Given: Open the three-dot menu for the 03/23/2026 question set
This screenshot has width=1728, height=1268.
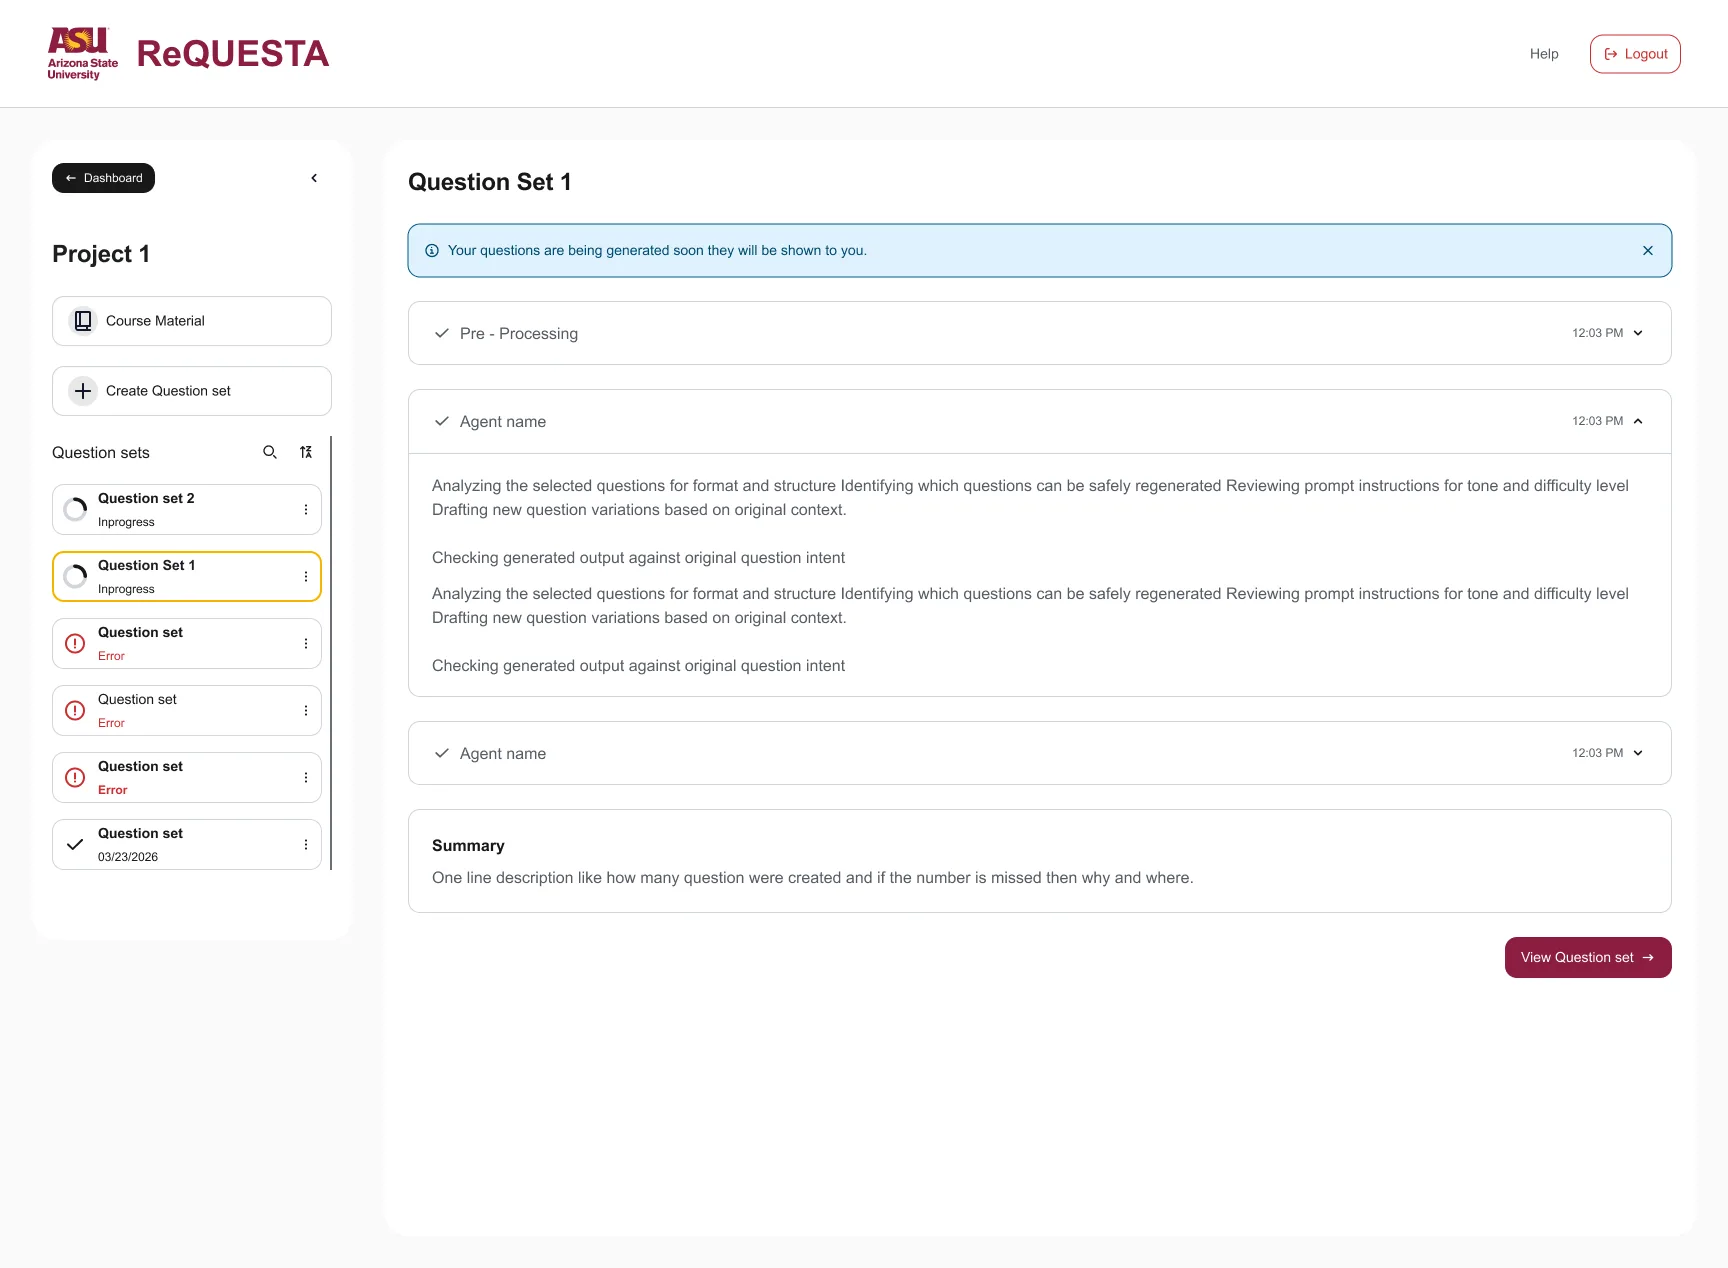Looking at the screenshot, I should pyautogui.click(x=306, y=845).
